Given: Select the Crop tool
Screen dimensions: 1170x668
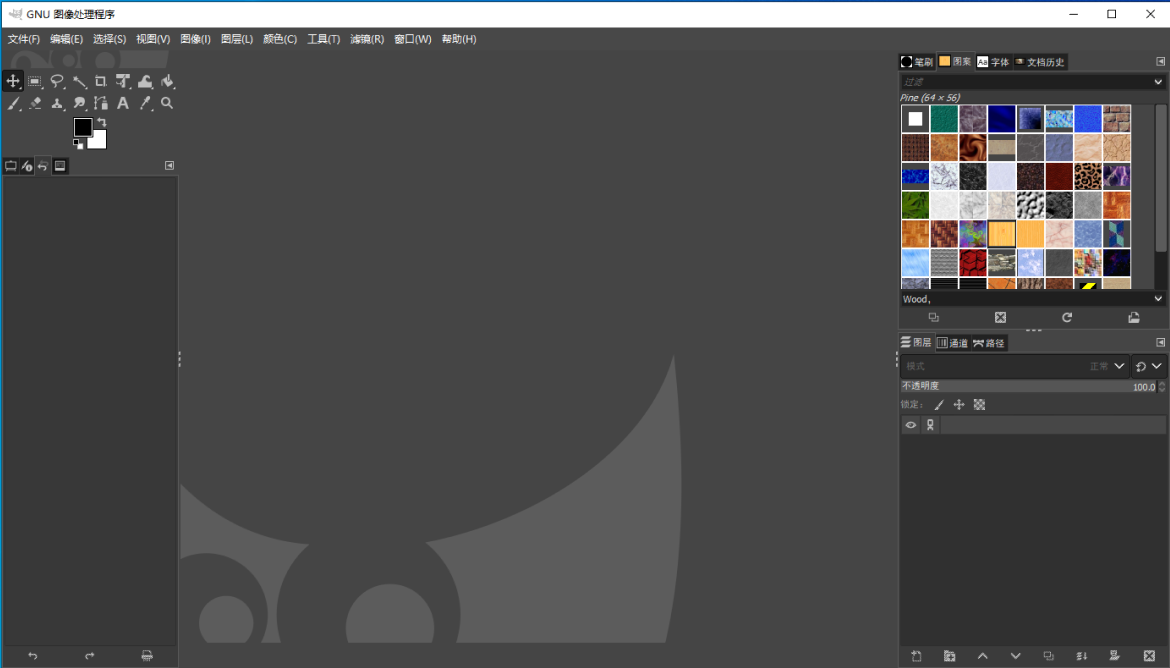Looking at the screenshot, I should coord(101,81).
